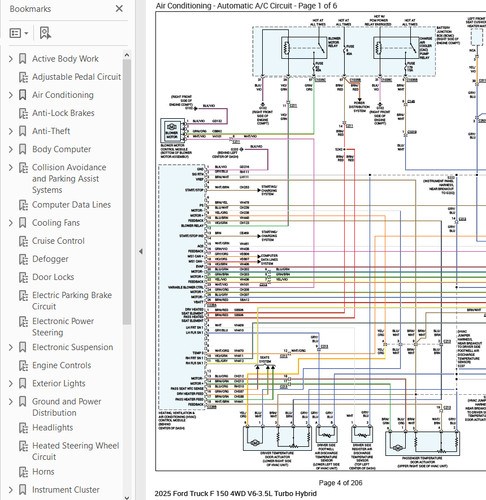Viewport: 486px width, 500px height.
Task: Expand the Active Body Work bookmark
Action: 11,59
